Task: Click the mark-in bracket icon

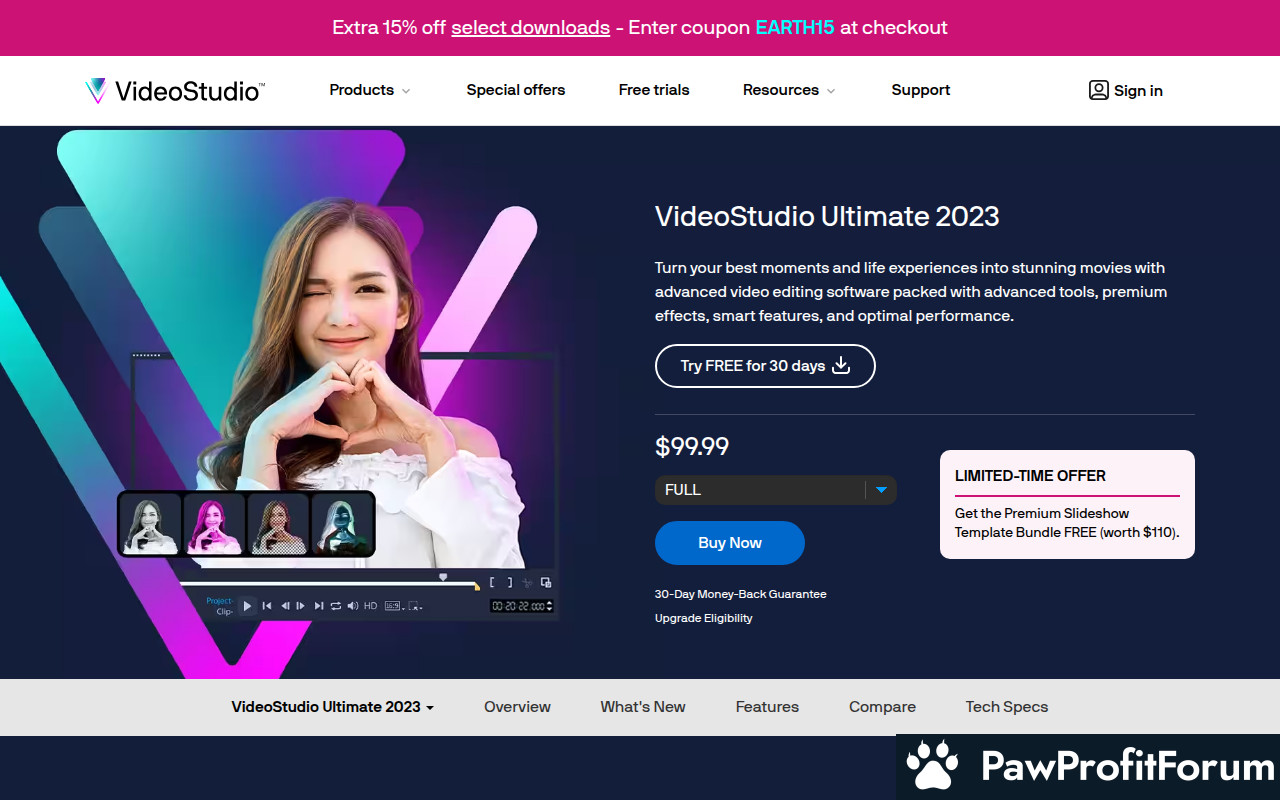Action: point(492,582)
